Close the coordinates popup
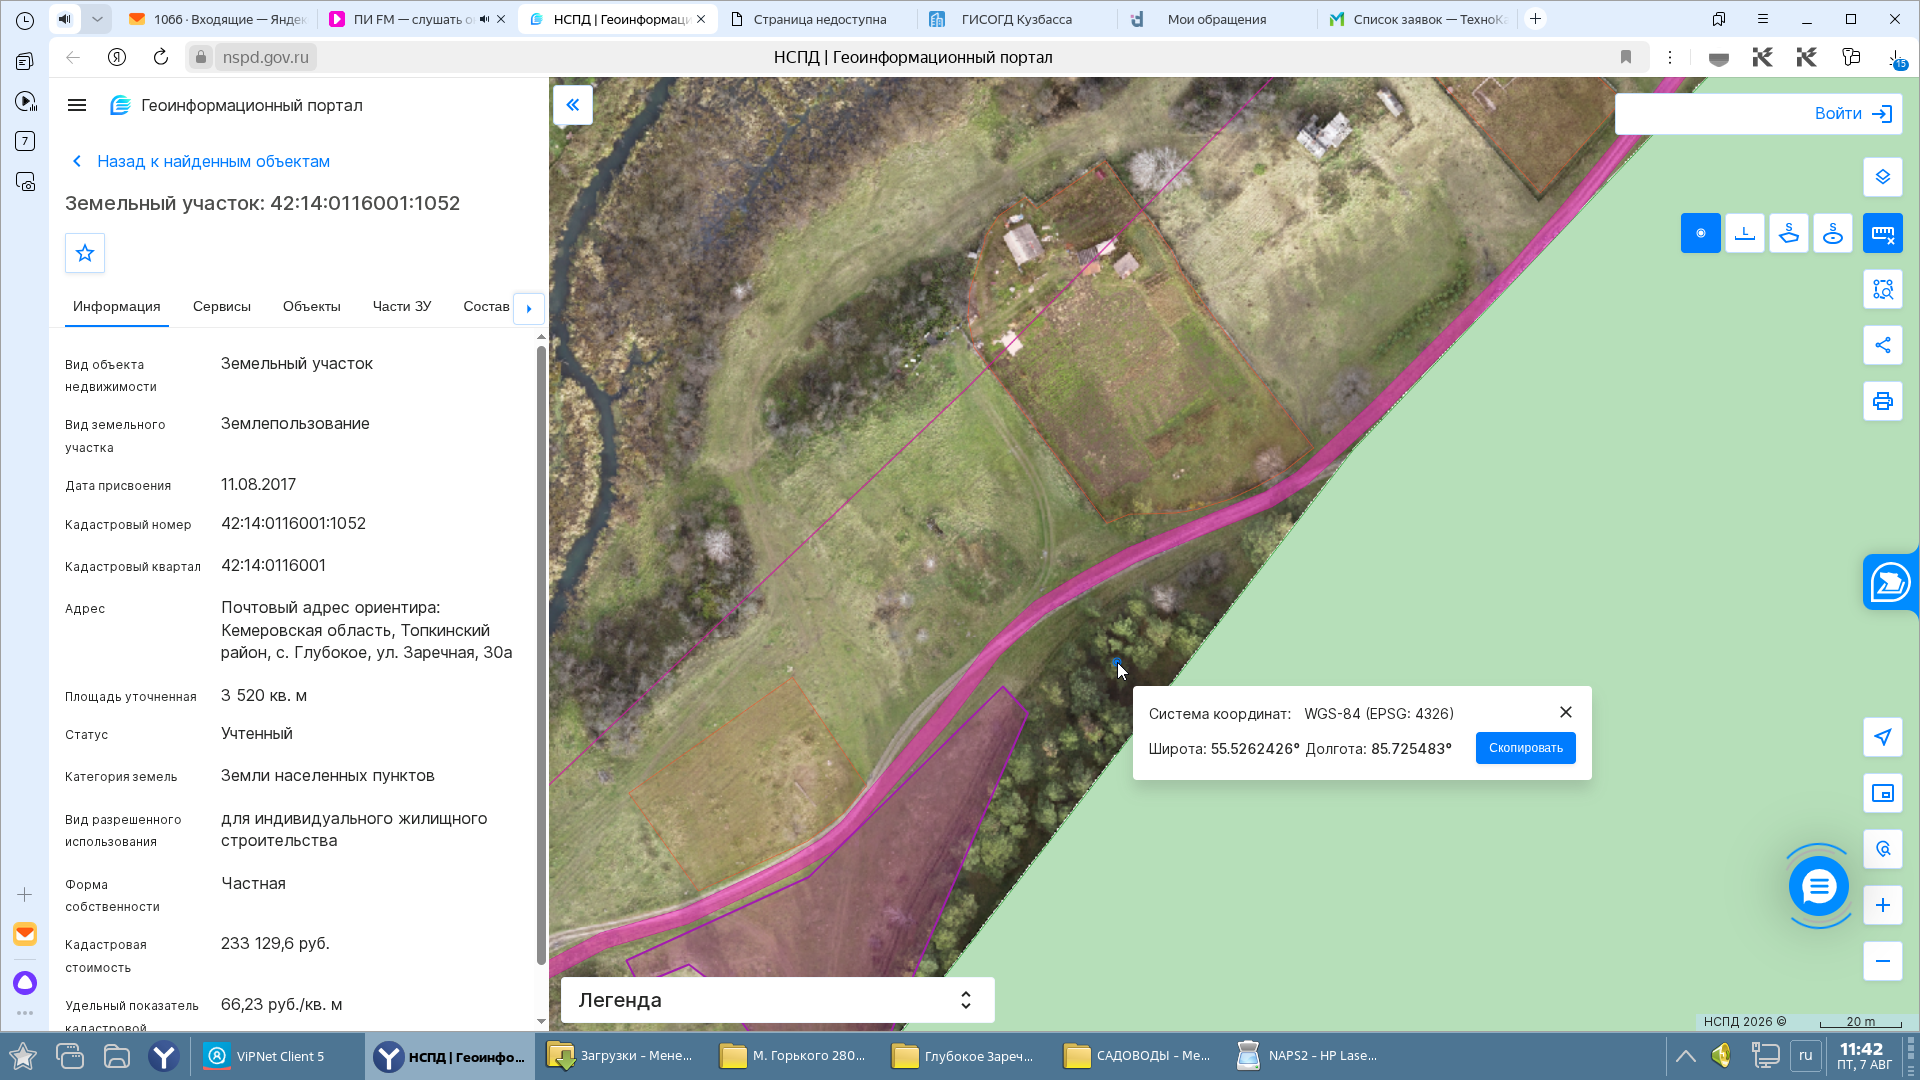 click(1565, 712)
